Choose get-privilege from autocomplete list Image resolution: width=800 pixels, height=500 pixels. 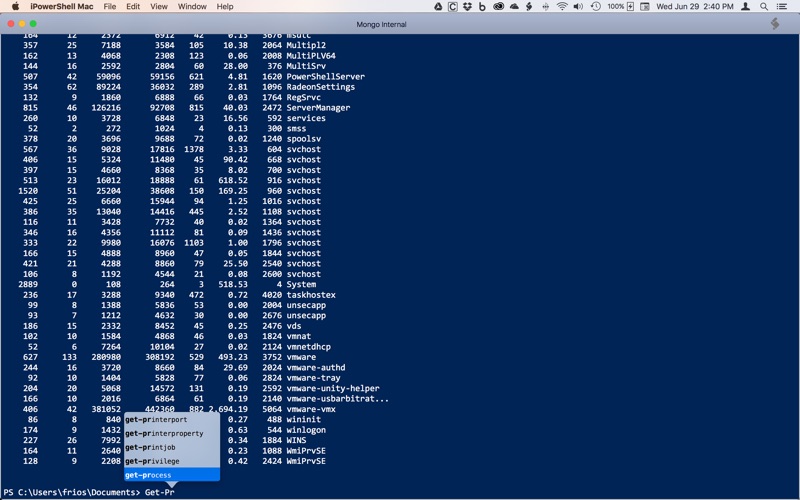[170, 461]
